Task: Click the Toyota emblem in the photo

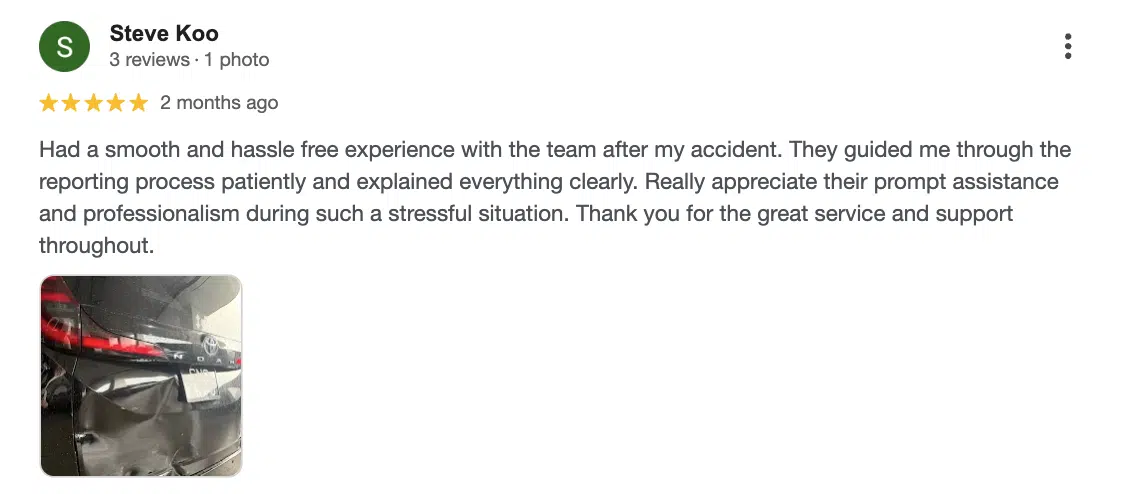Action: pos(210,342)
